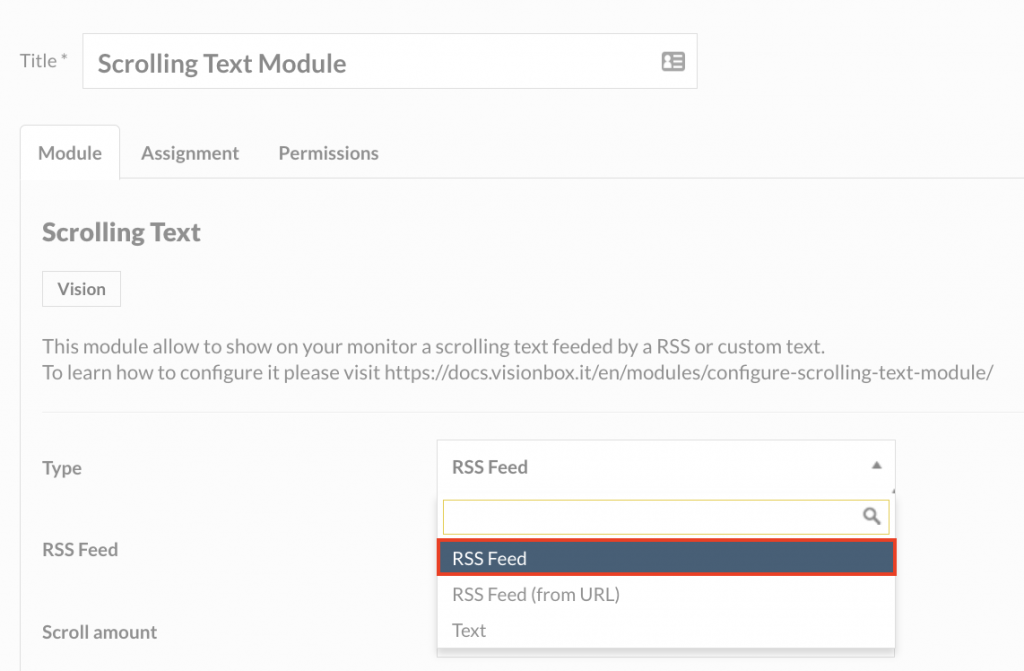Screen dimensions: 1024x671
Task: Click the docs.visionbox.it documentation URL
Action: (x=689, y=372)
